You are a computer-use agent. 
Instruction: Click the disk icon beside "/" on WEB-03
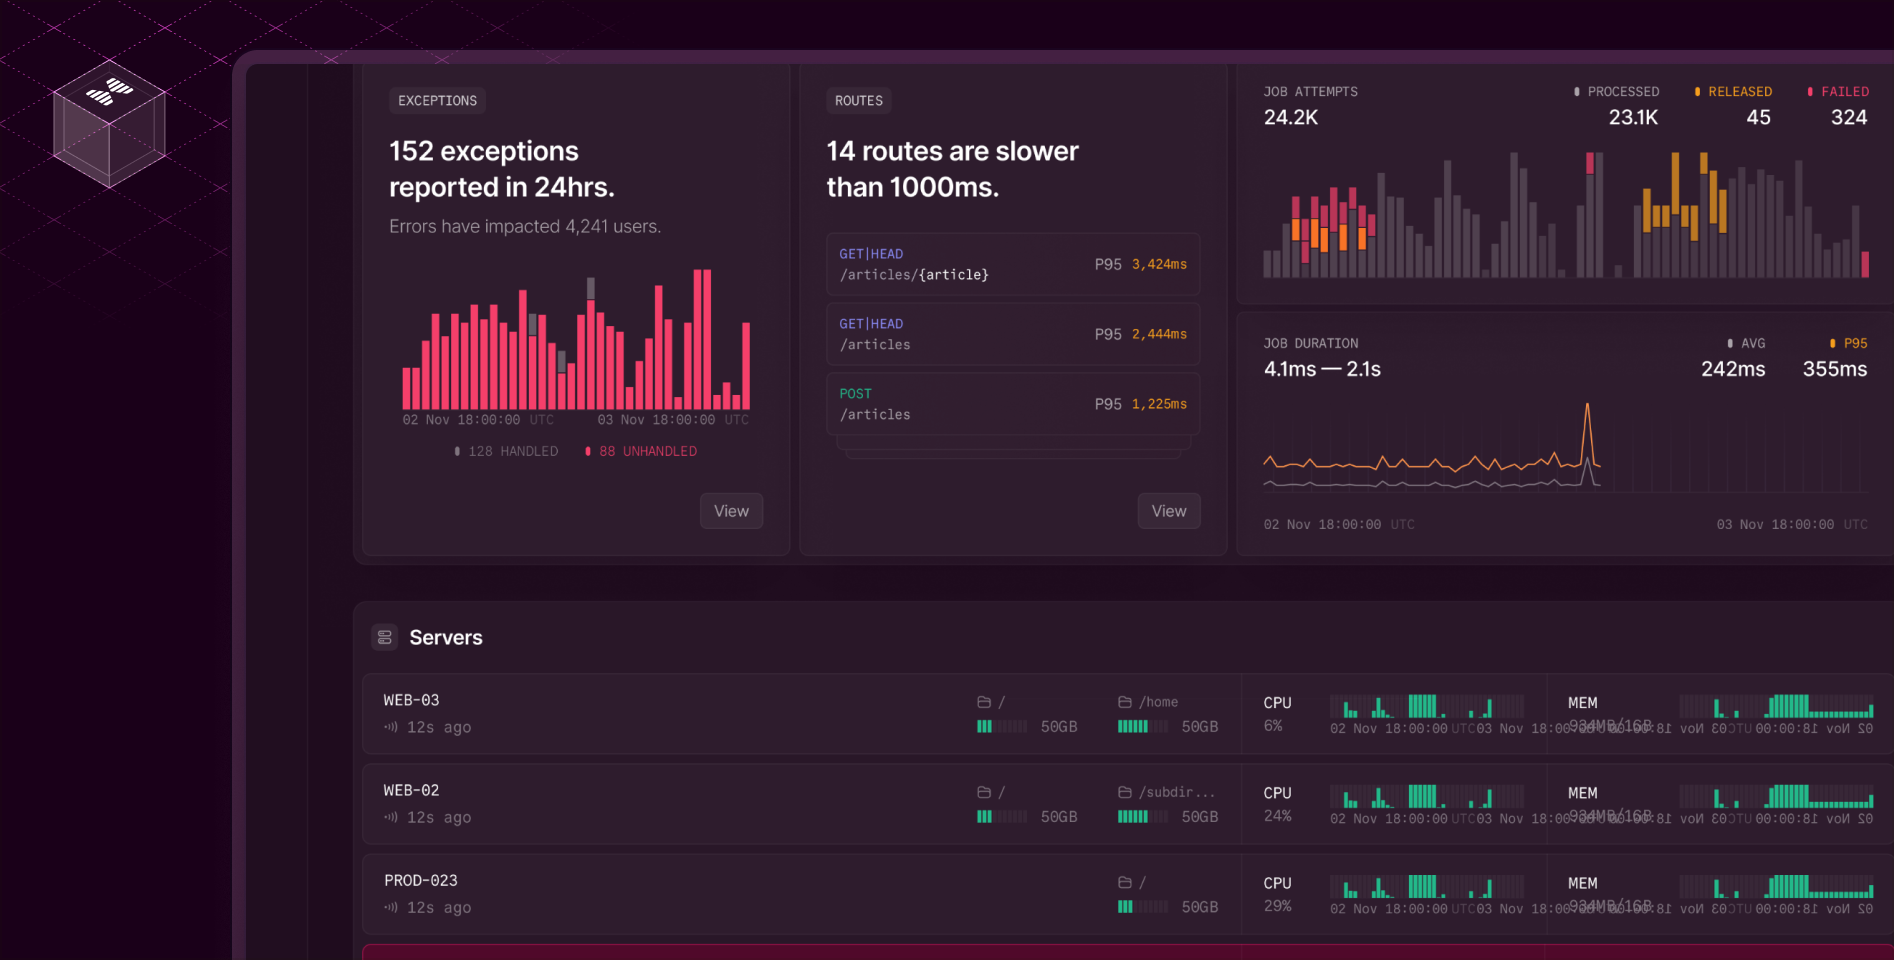click(x=983, y=701)
